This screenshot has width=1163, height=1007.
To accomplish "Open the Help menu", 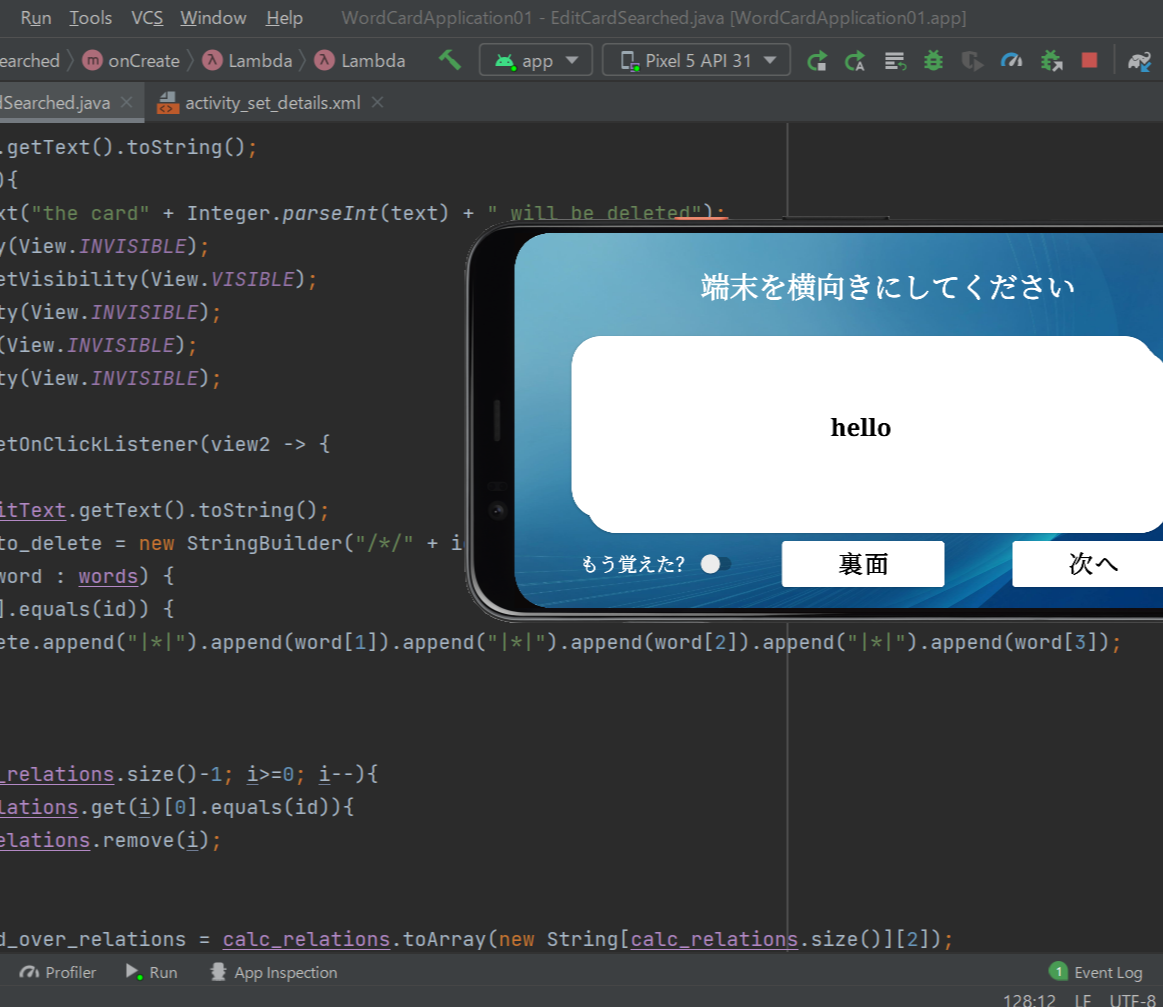I will (x=284, y=18).
